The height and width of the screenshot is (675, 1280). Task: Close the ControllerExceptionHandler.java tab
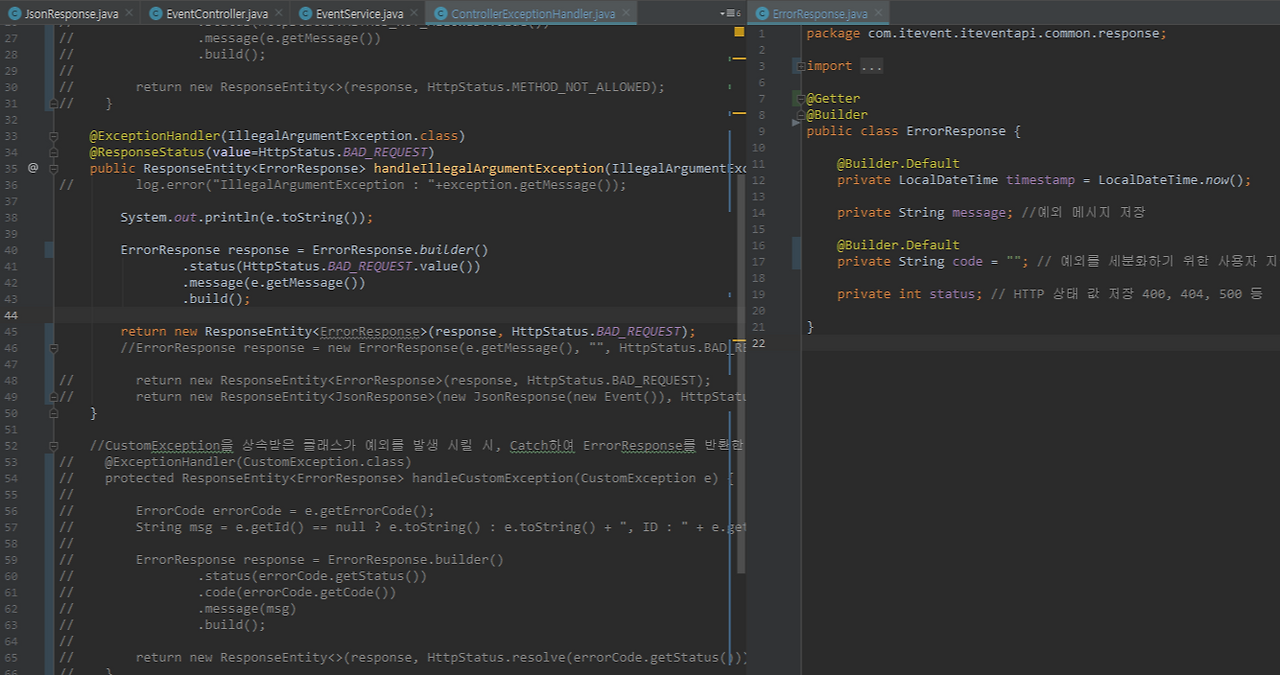[626, 14]
